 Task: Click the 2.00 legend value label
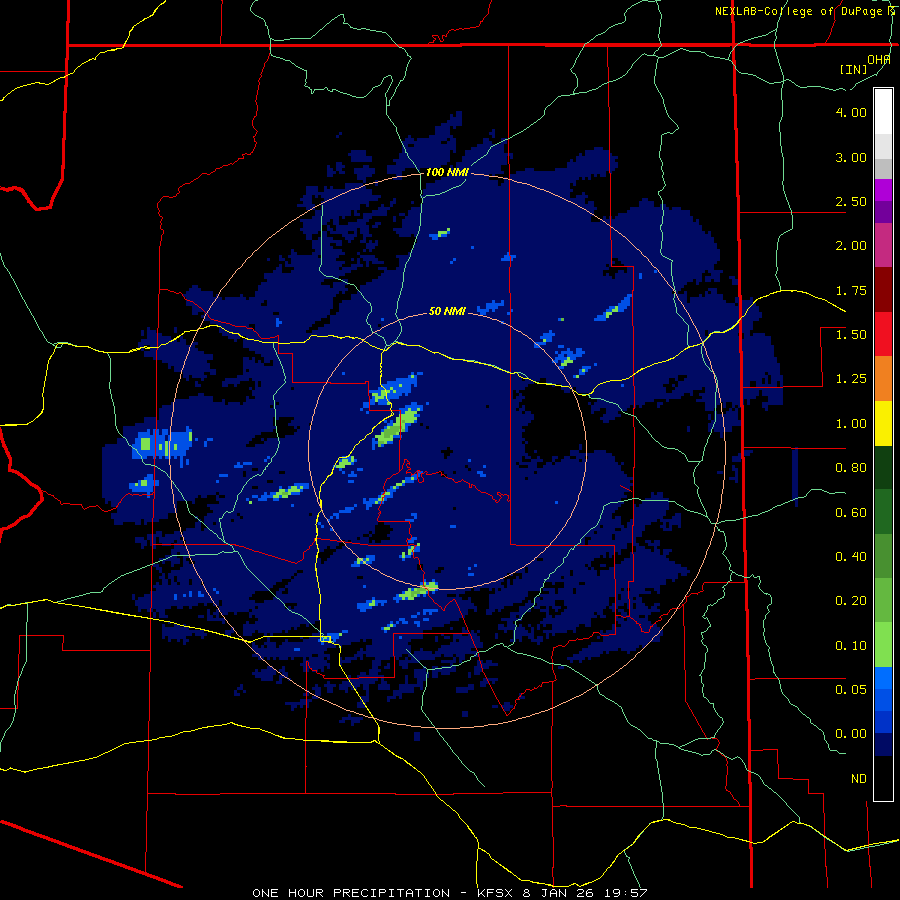click(851, 246)
